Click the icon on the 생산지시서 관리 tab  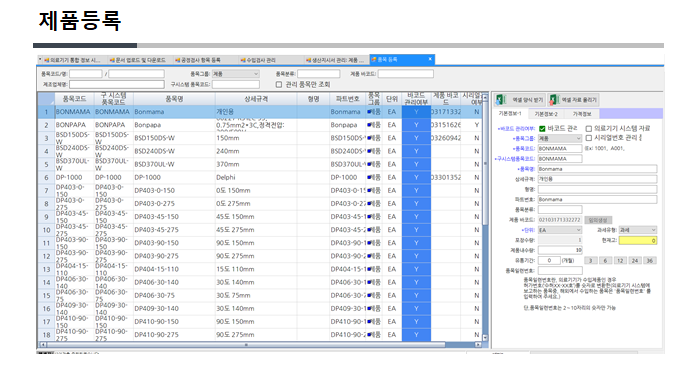[x=308, y=60]
